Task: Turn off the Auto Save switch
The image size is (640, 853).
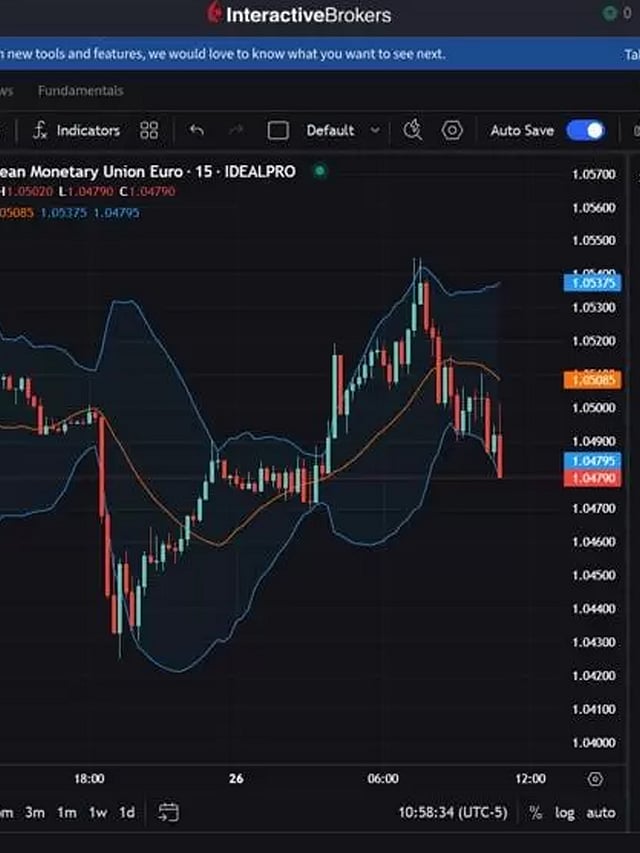Action: coord(585,131)
